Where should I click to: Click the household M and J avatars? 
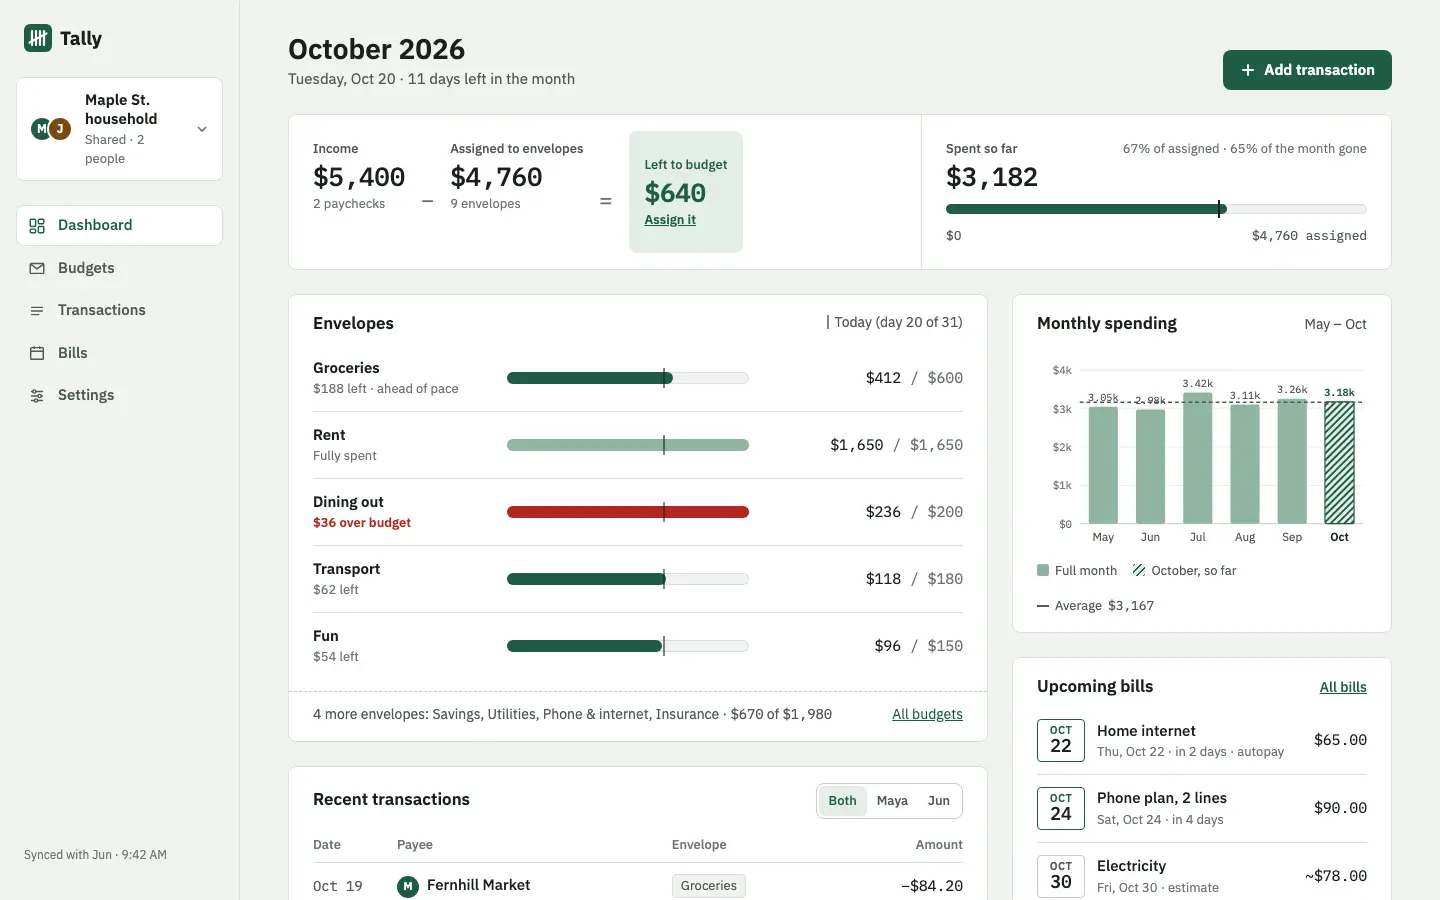pos(51,129)
